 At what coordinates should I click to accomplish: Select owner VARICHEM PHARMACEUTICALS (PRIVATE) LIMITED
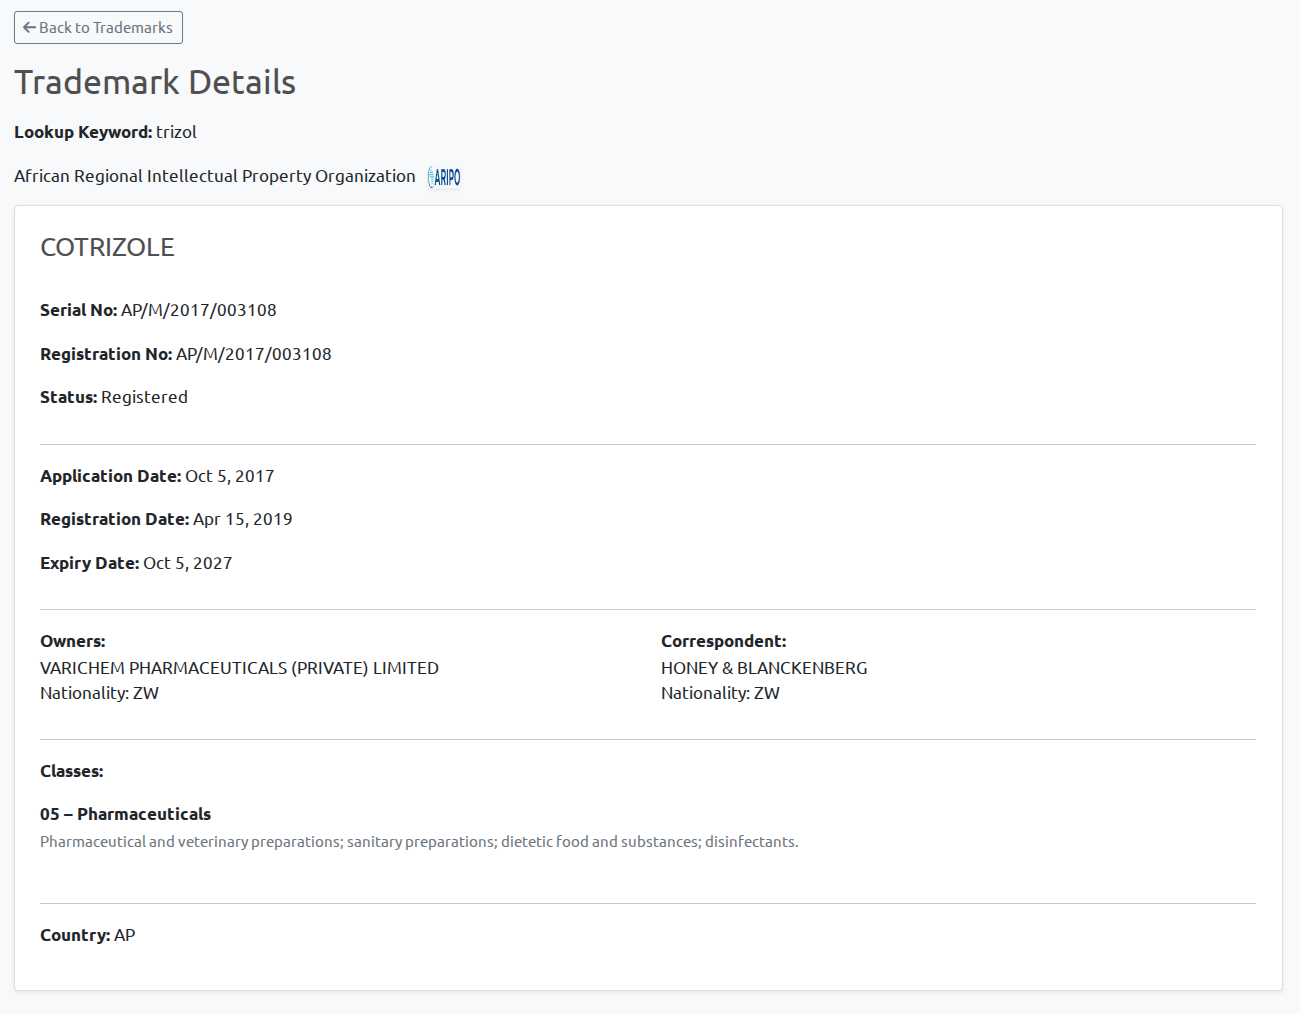coord(239,668)
